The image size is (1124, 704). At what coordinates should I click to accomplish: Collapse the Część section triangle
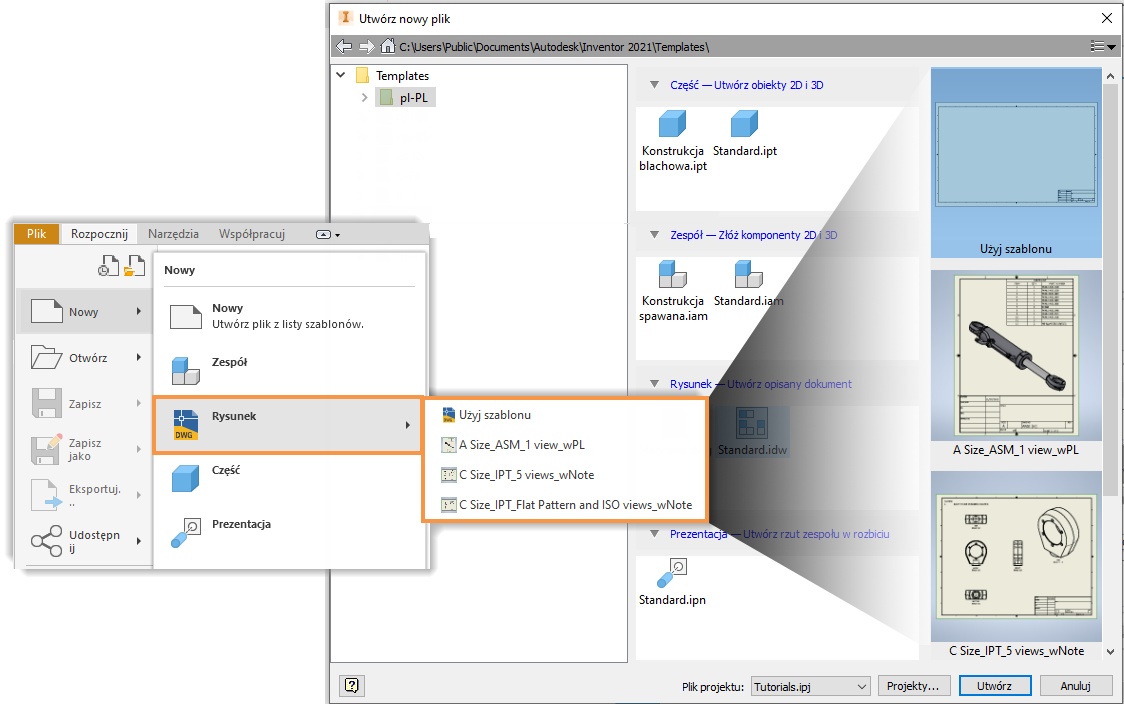[x=654, y=85]
